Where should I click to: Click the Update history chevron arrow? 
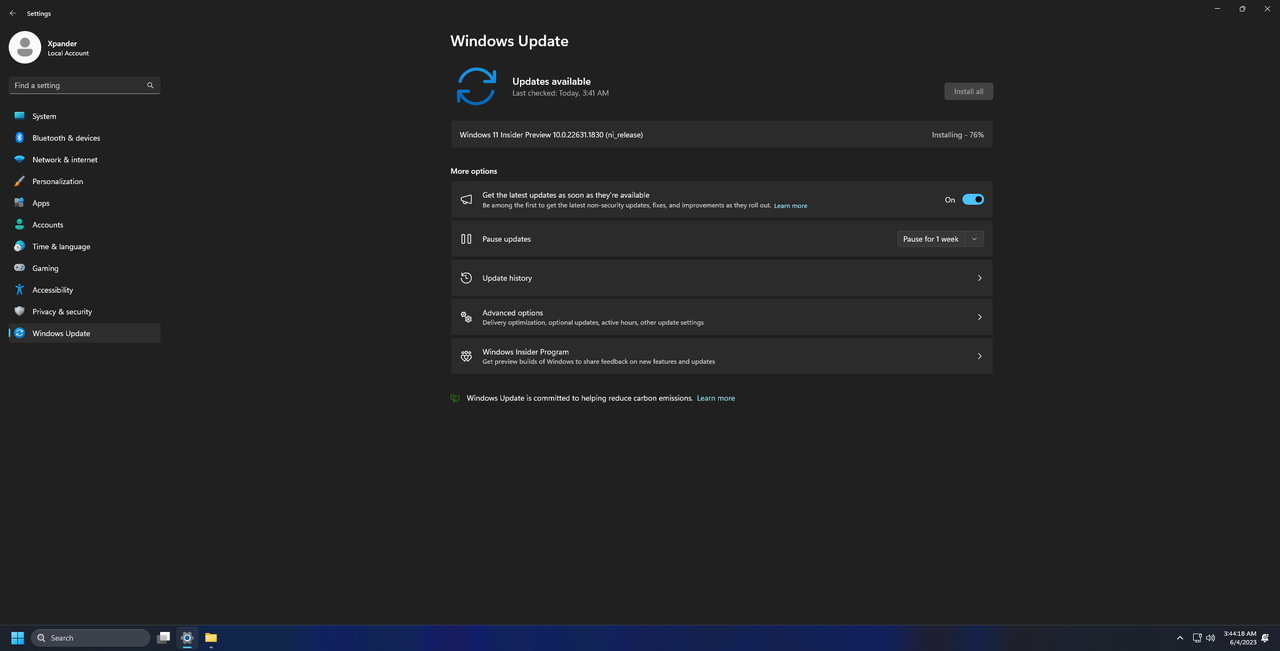click(979, 278)
